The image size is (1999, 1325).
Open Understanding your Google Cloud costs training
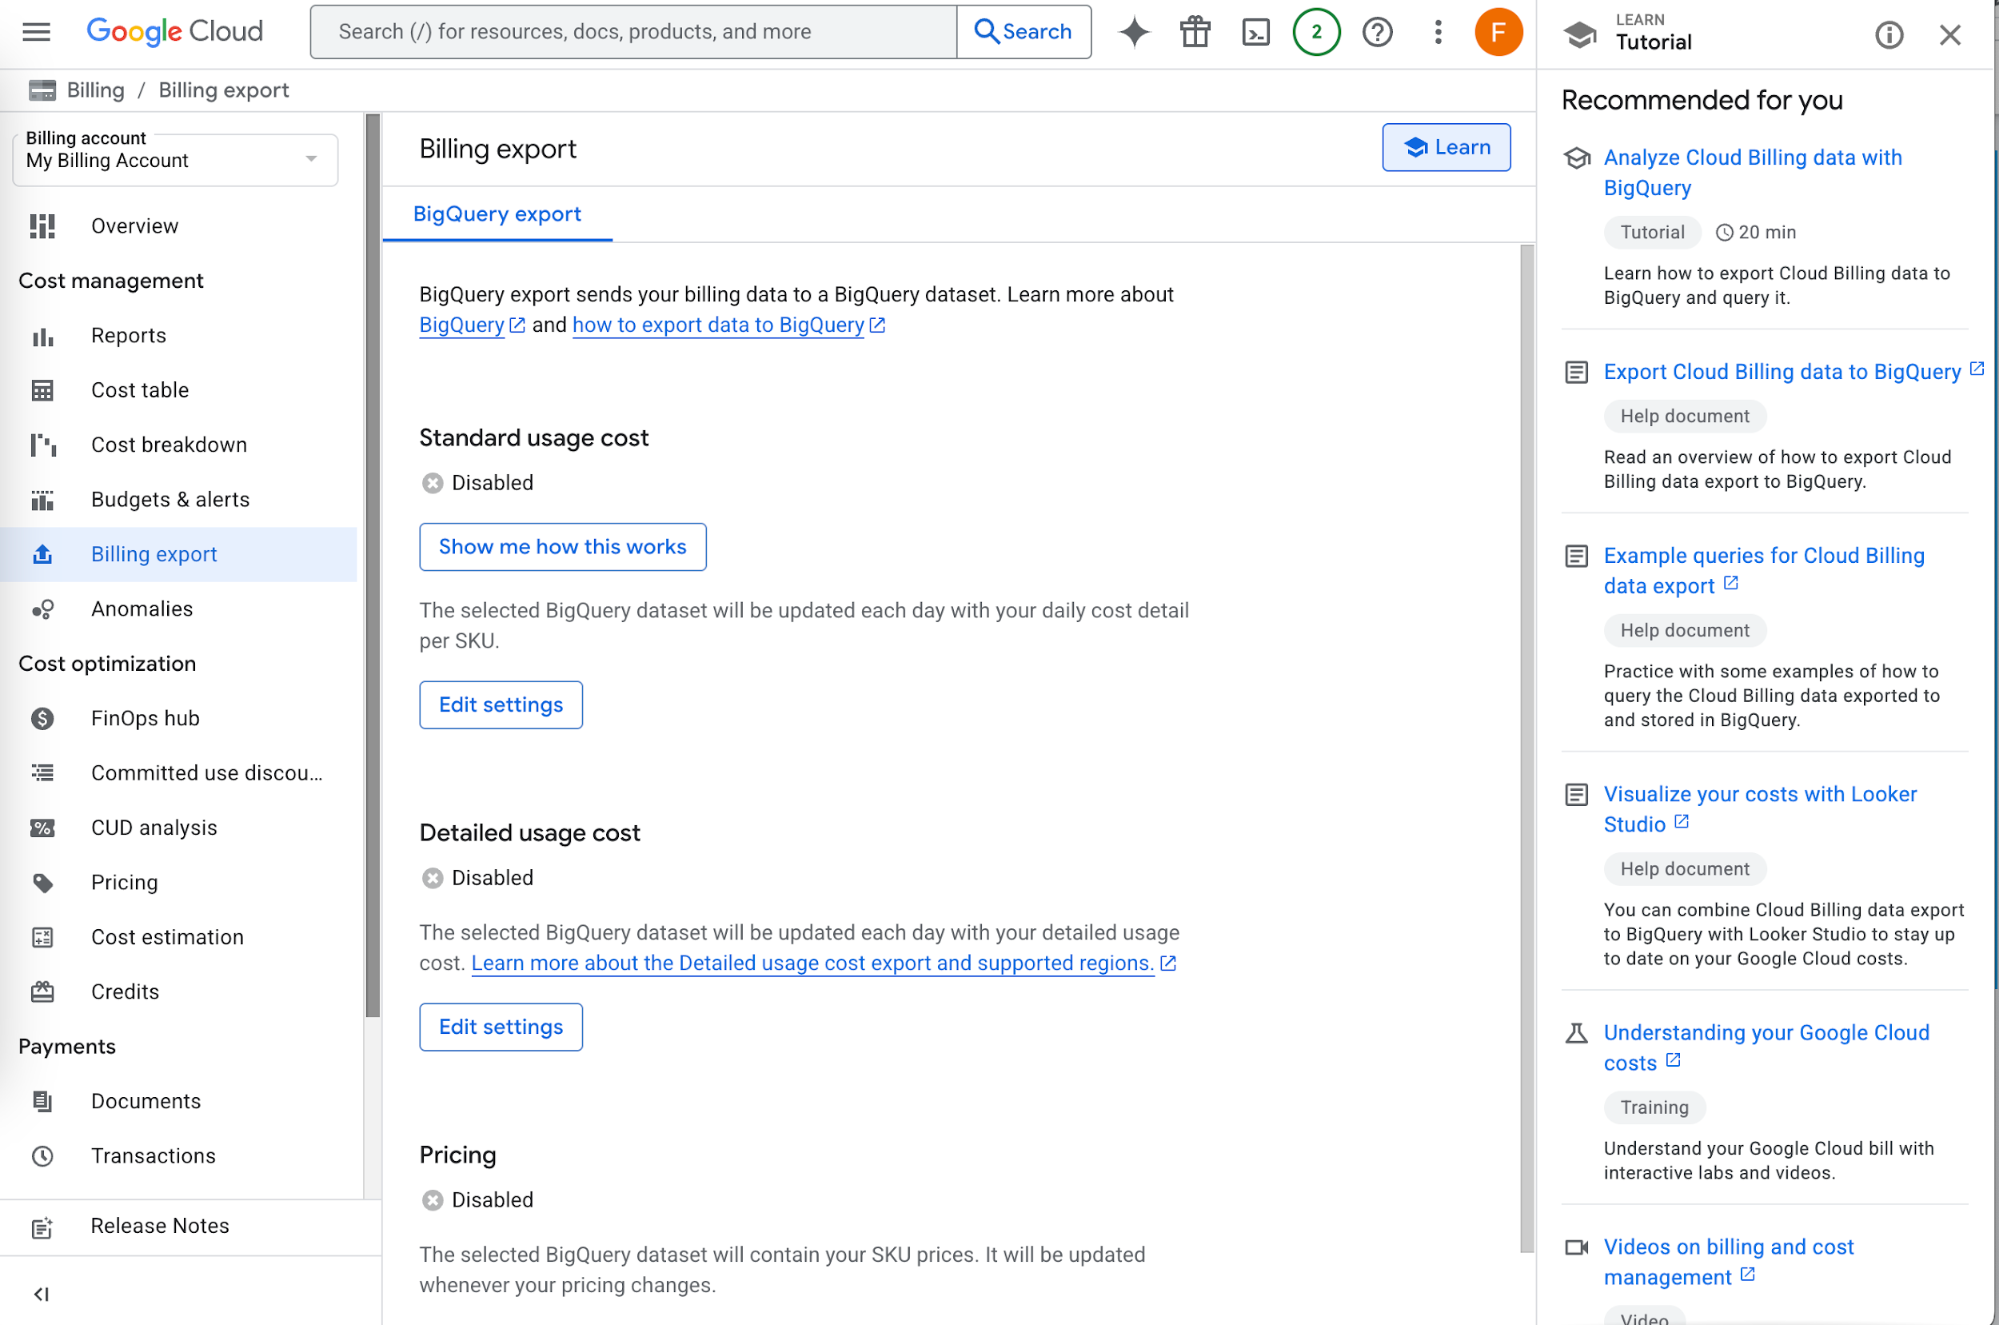coord(1767,1047)
